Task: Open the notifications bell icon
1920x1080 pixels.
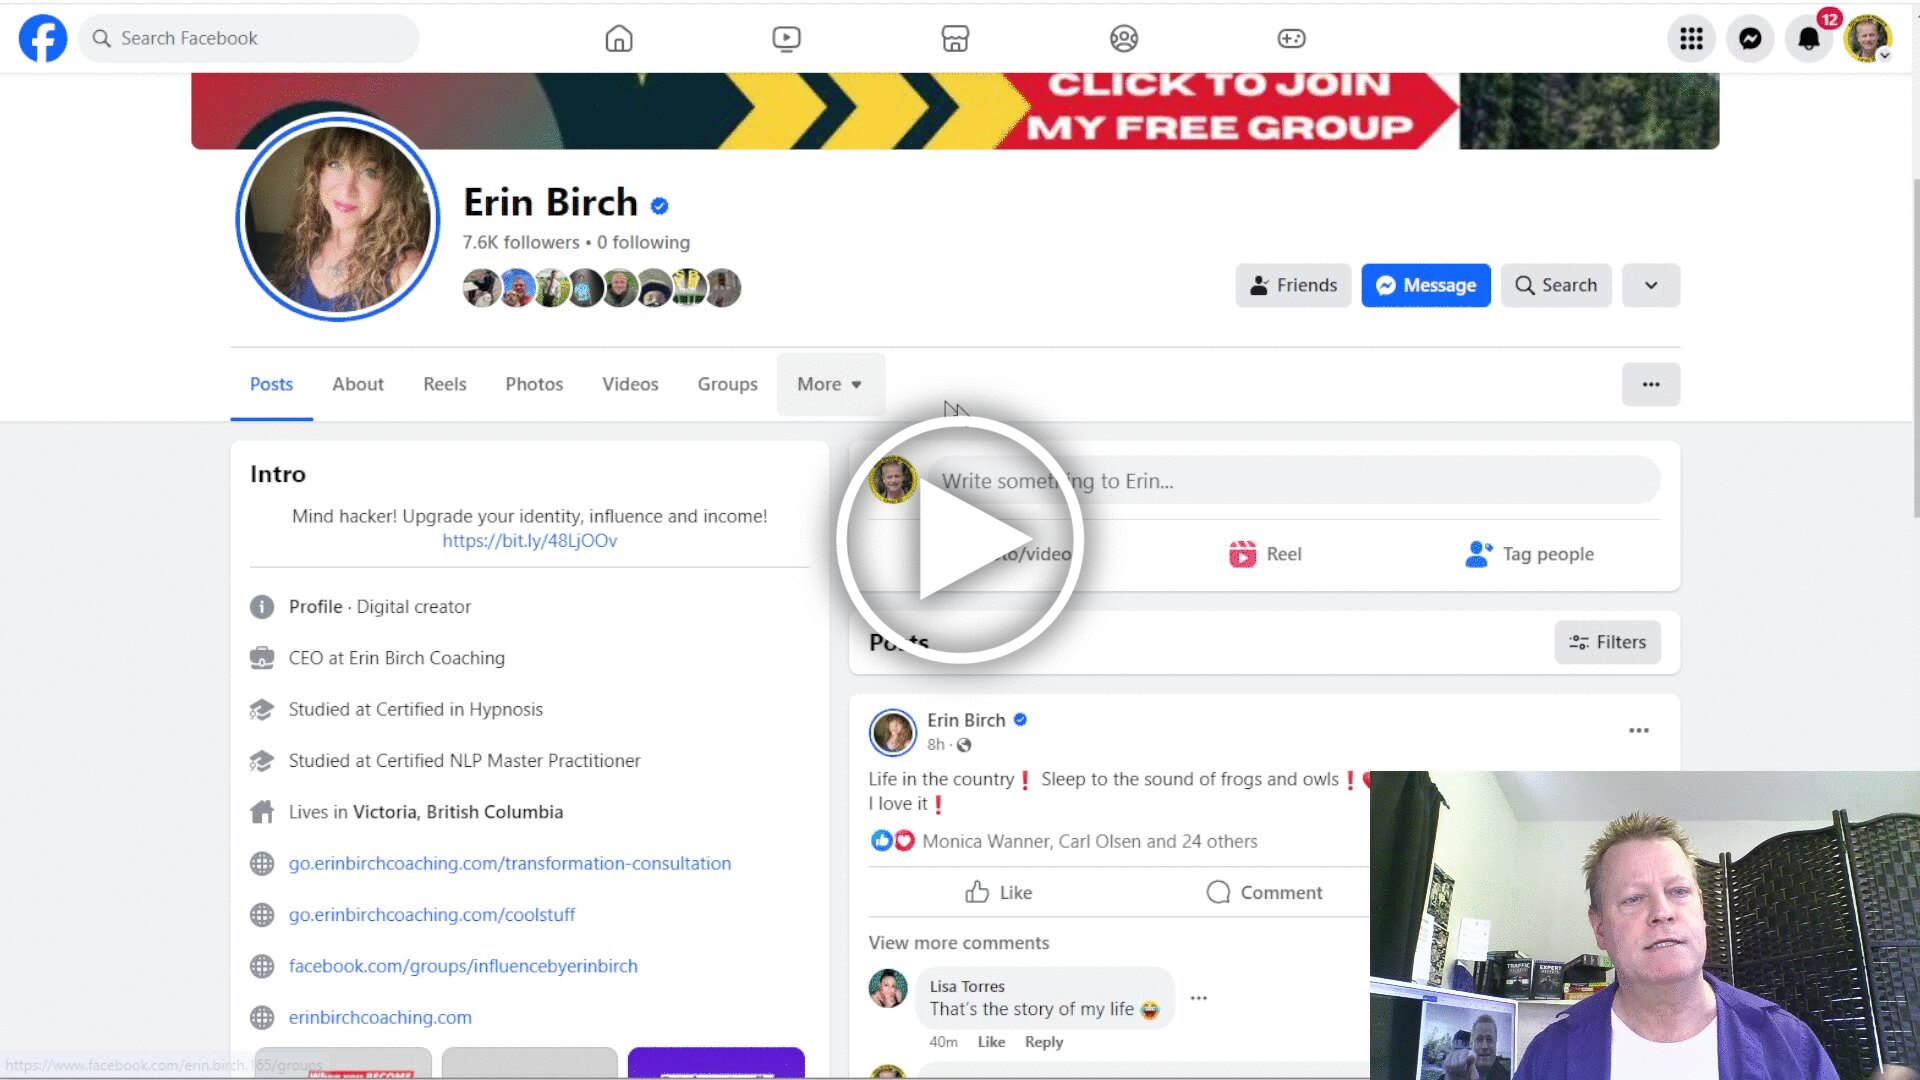Action: [1809, 38]
